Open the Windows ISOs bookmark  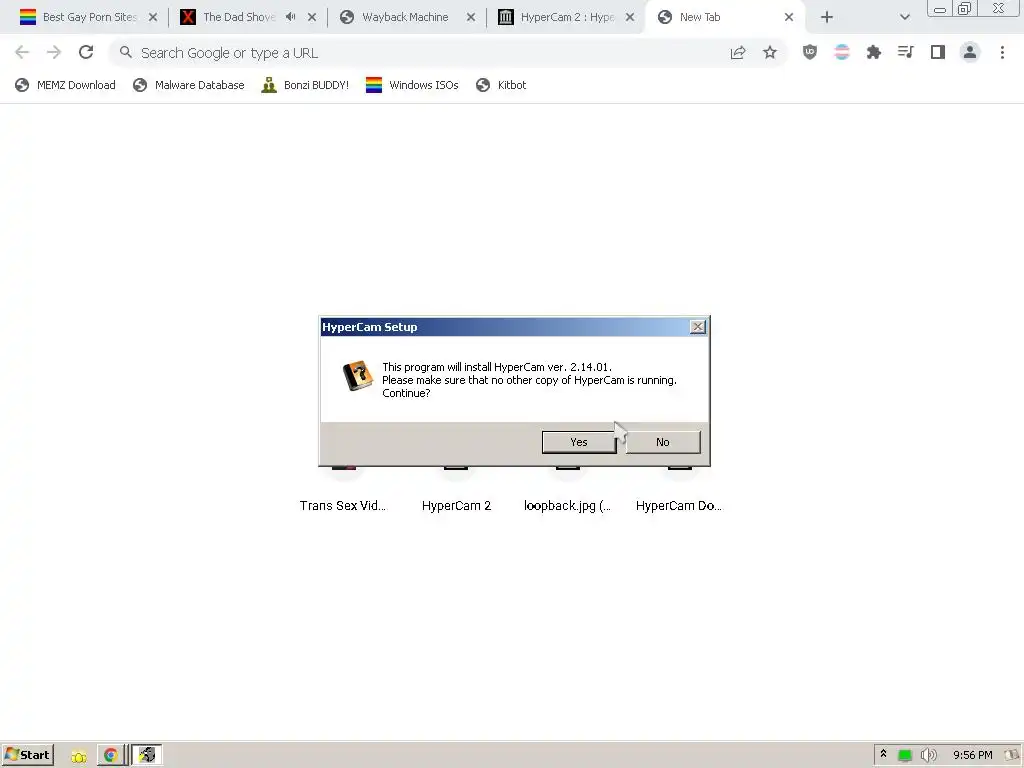coord(412,85)
